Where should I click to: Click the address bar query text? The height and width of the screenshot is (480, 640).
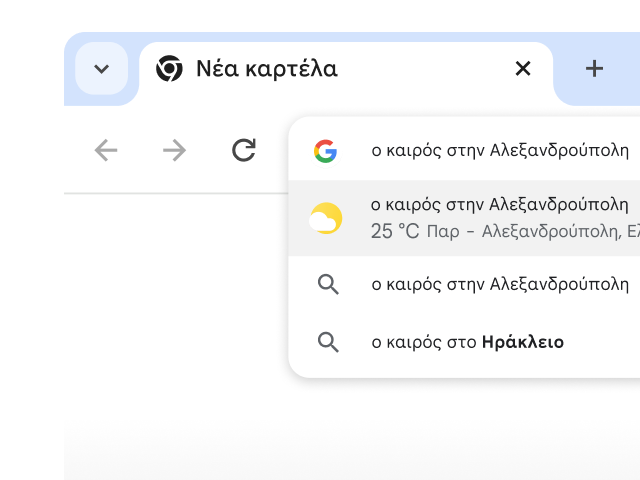(x=500, y=151)
